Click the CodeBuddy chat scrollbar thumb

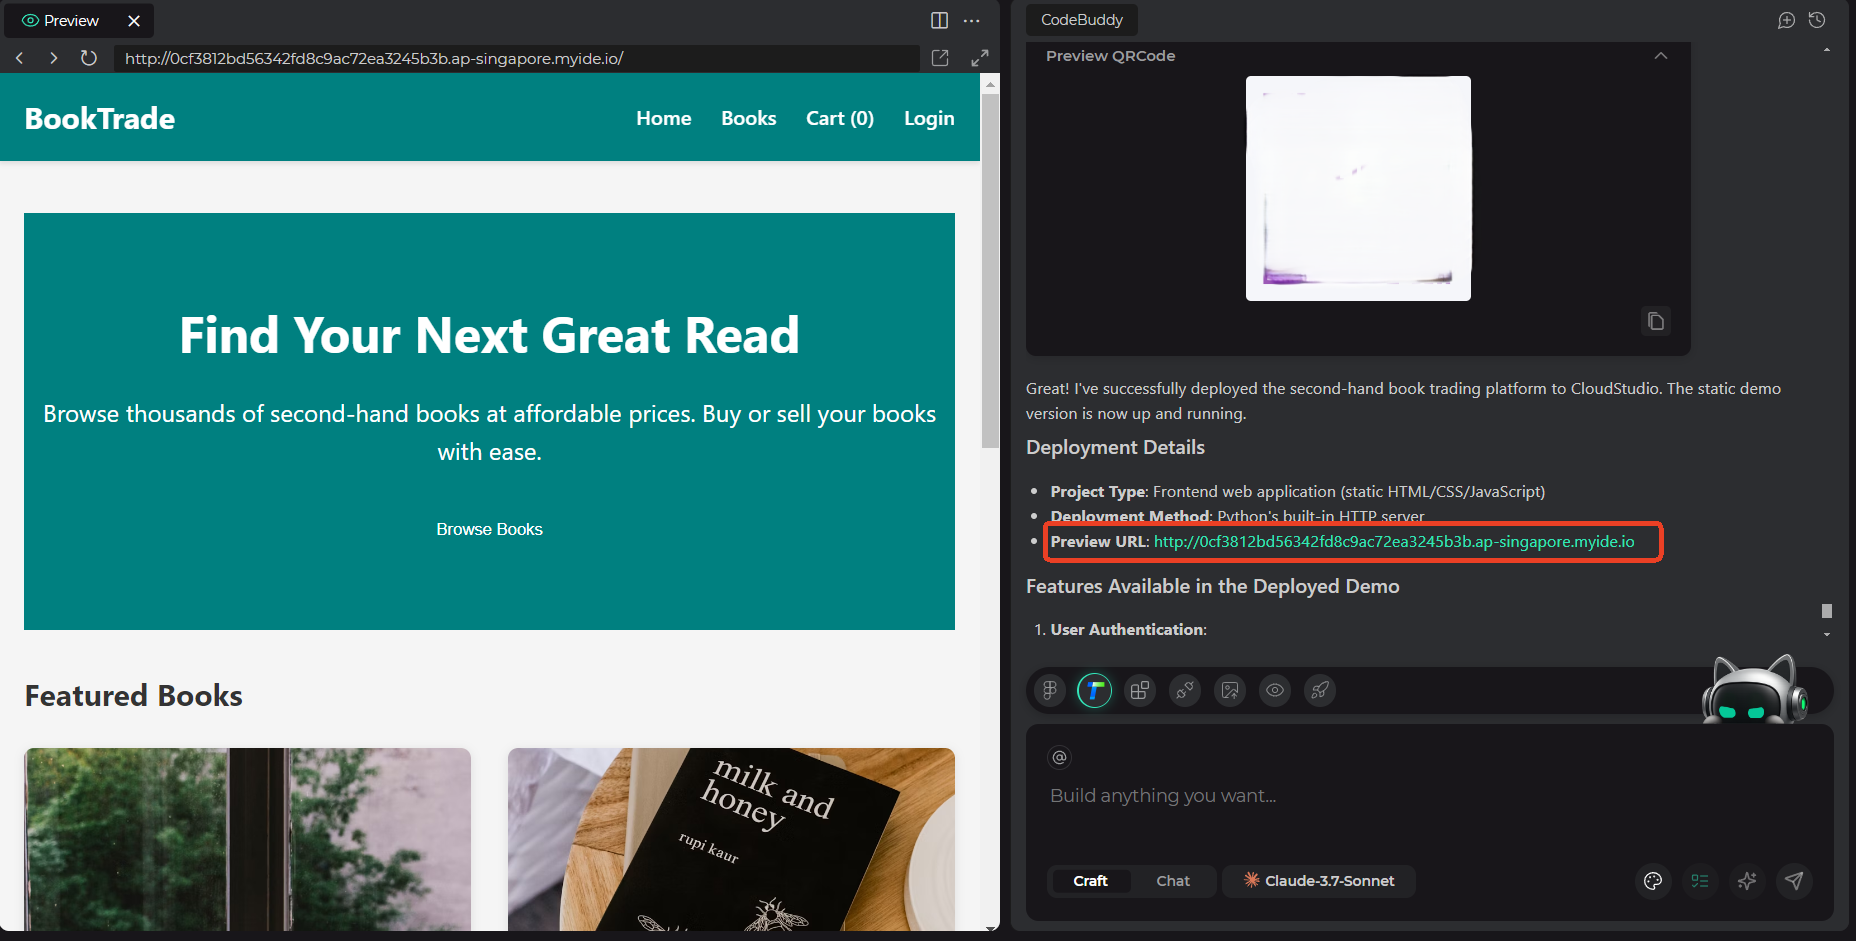(x=1827, y=611)
